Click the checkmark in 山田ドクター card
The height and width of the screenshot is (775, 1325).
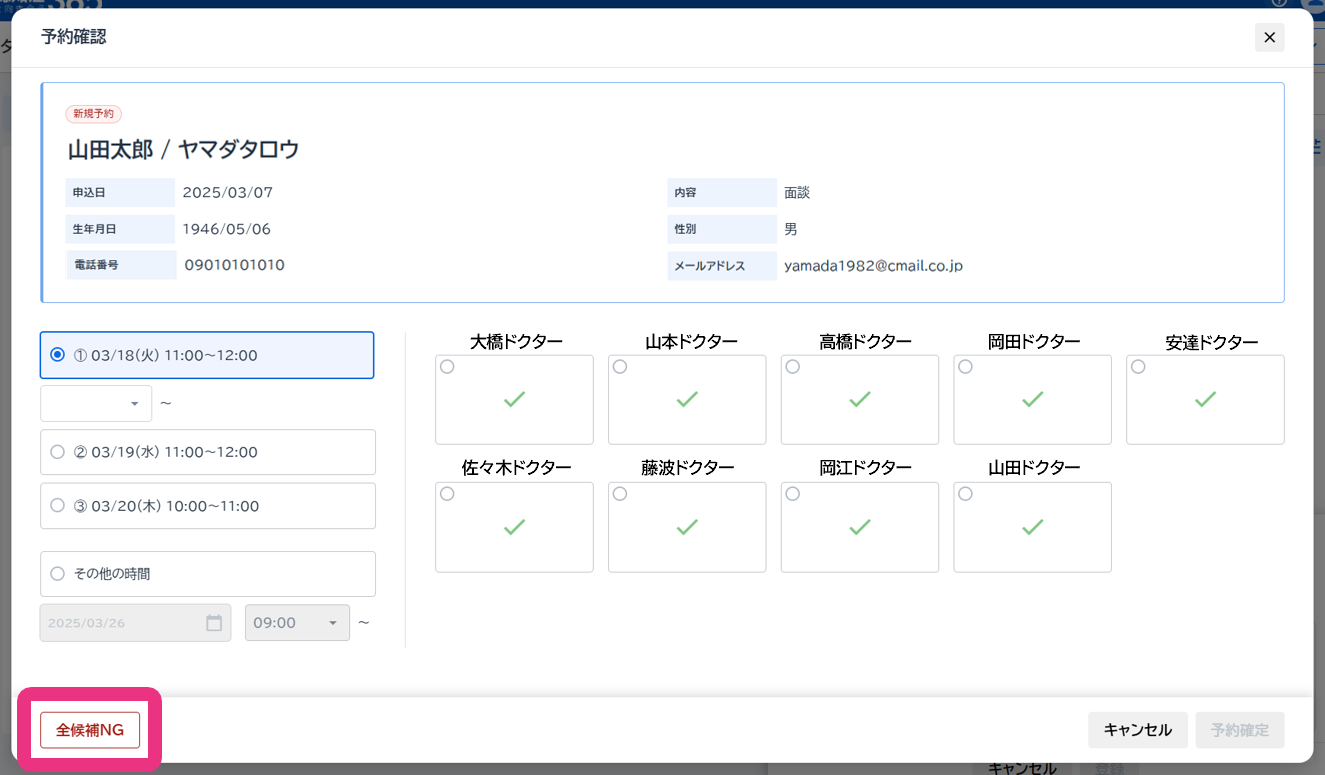pyautogui.click(x=1032, y=527)
